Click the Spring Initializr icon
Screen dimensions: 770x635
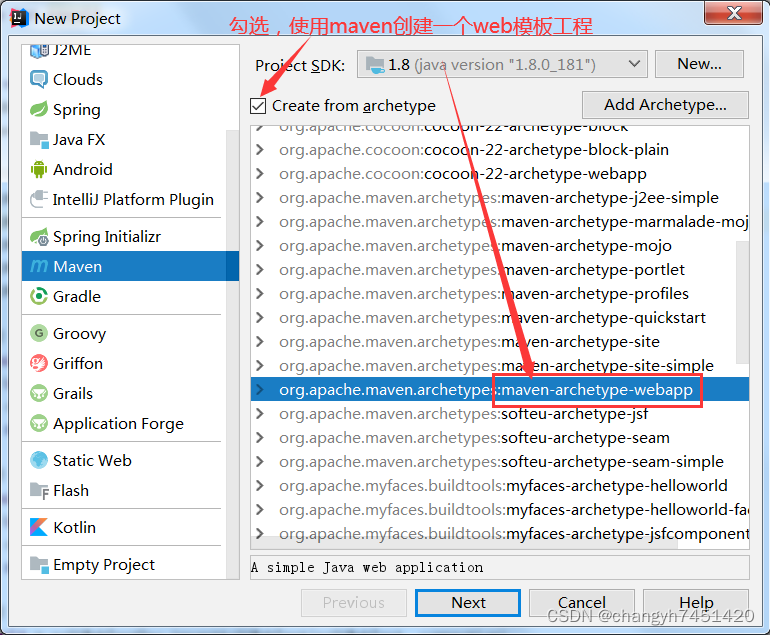pos(39,236)
